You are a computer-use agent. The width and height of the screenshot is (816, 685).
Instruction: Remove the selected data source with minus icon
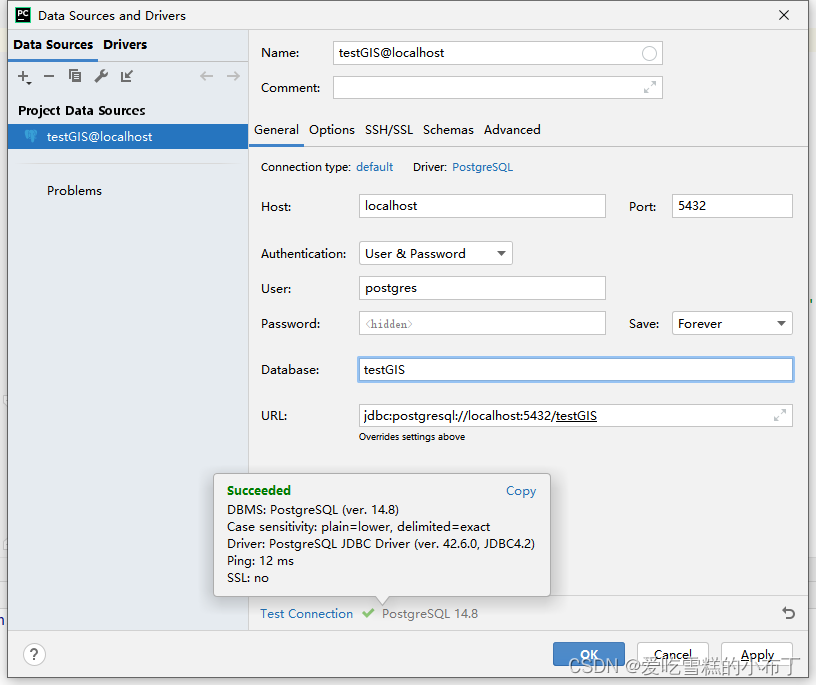click(x=49, y=77)
